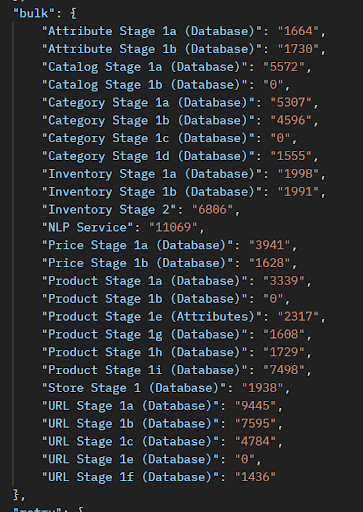The height and width of the screenshot is (512, 363).
Task: Select the "7498" Product Stage 1i value
Action: point(284,370)
